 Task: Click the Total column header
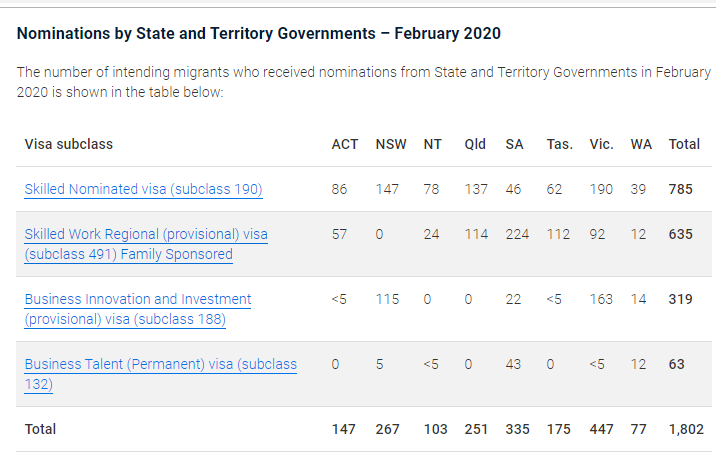[684, 144]
